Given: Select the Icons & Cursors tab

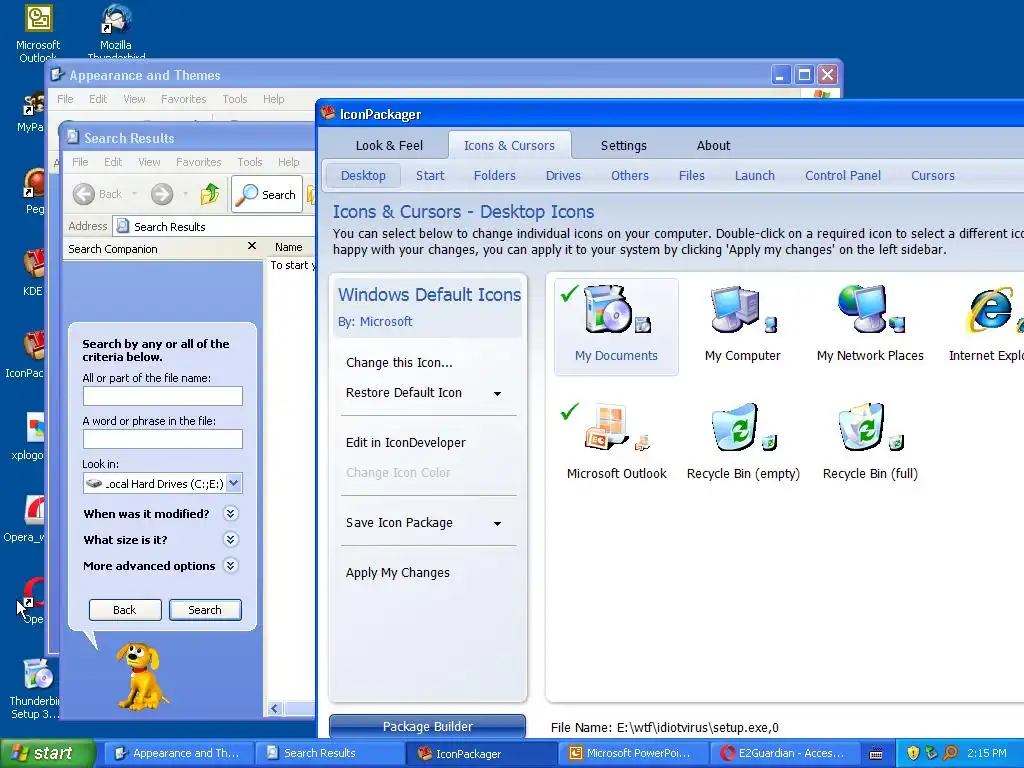Looking at the screenshot, I should [x=509, y=146].
